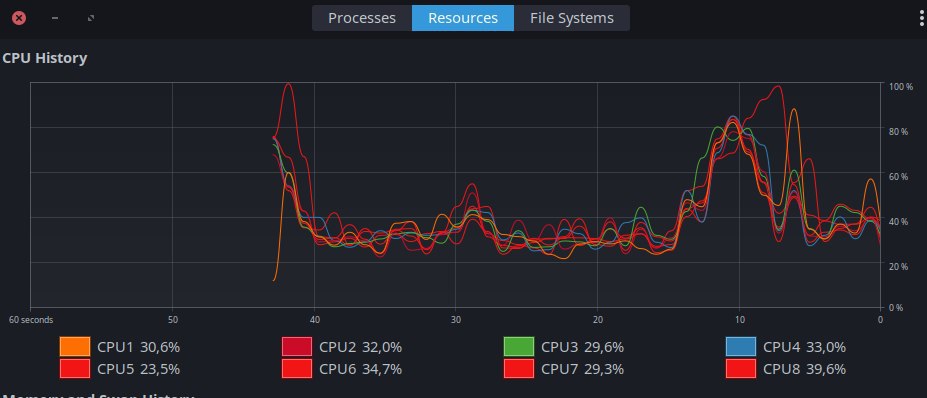Click the CPU5 23,5% label
Screen dimensions: 927x398
[x=138, y=369]
